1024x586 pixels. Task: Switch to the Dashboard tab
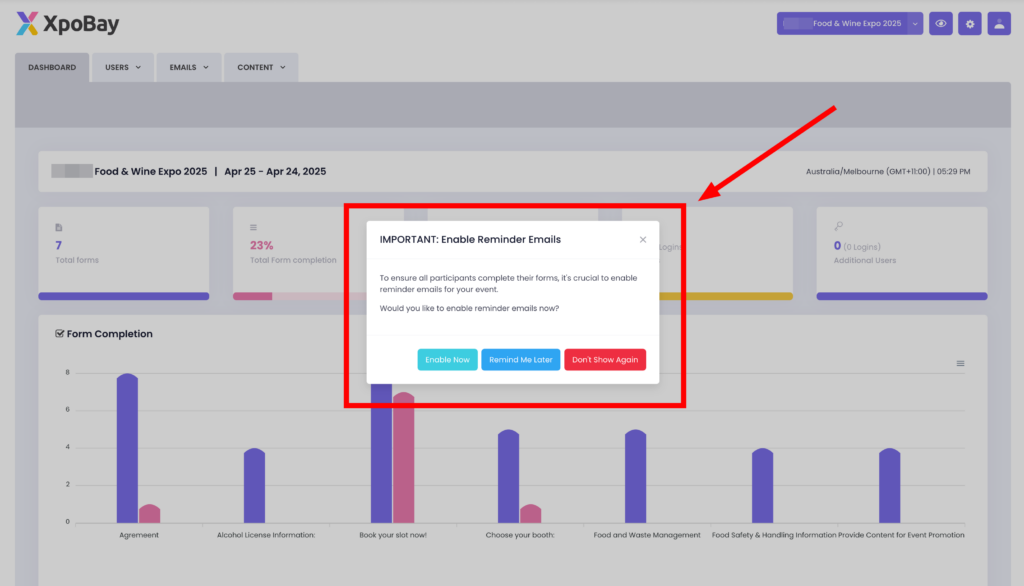51,68
